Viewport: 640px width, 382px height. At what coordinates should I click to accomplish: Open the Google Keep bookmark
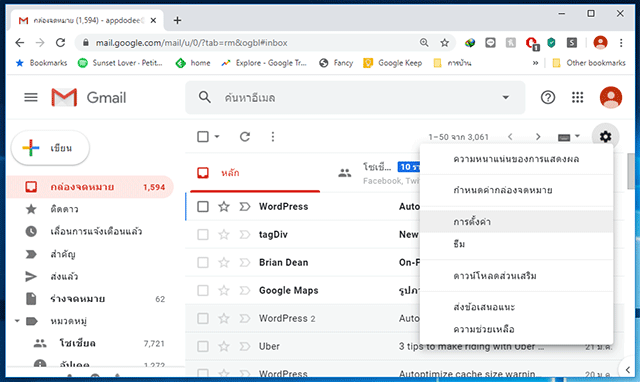pyautogui.click(x=393, y=63)
